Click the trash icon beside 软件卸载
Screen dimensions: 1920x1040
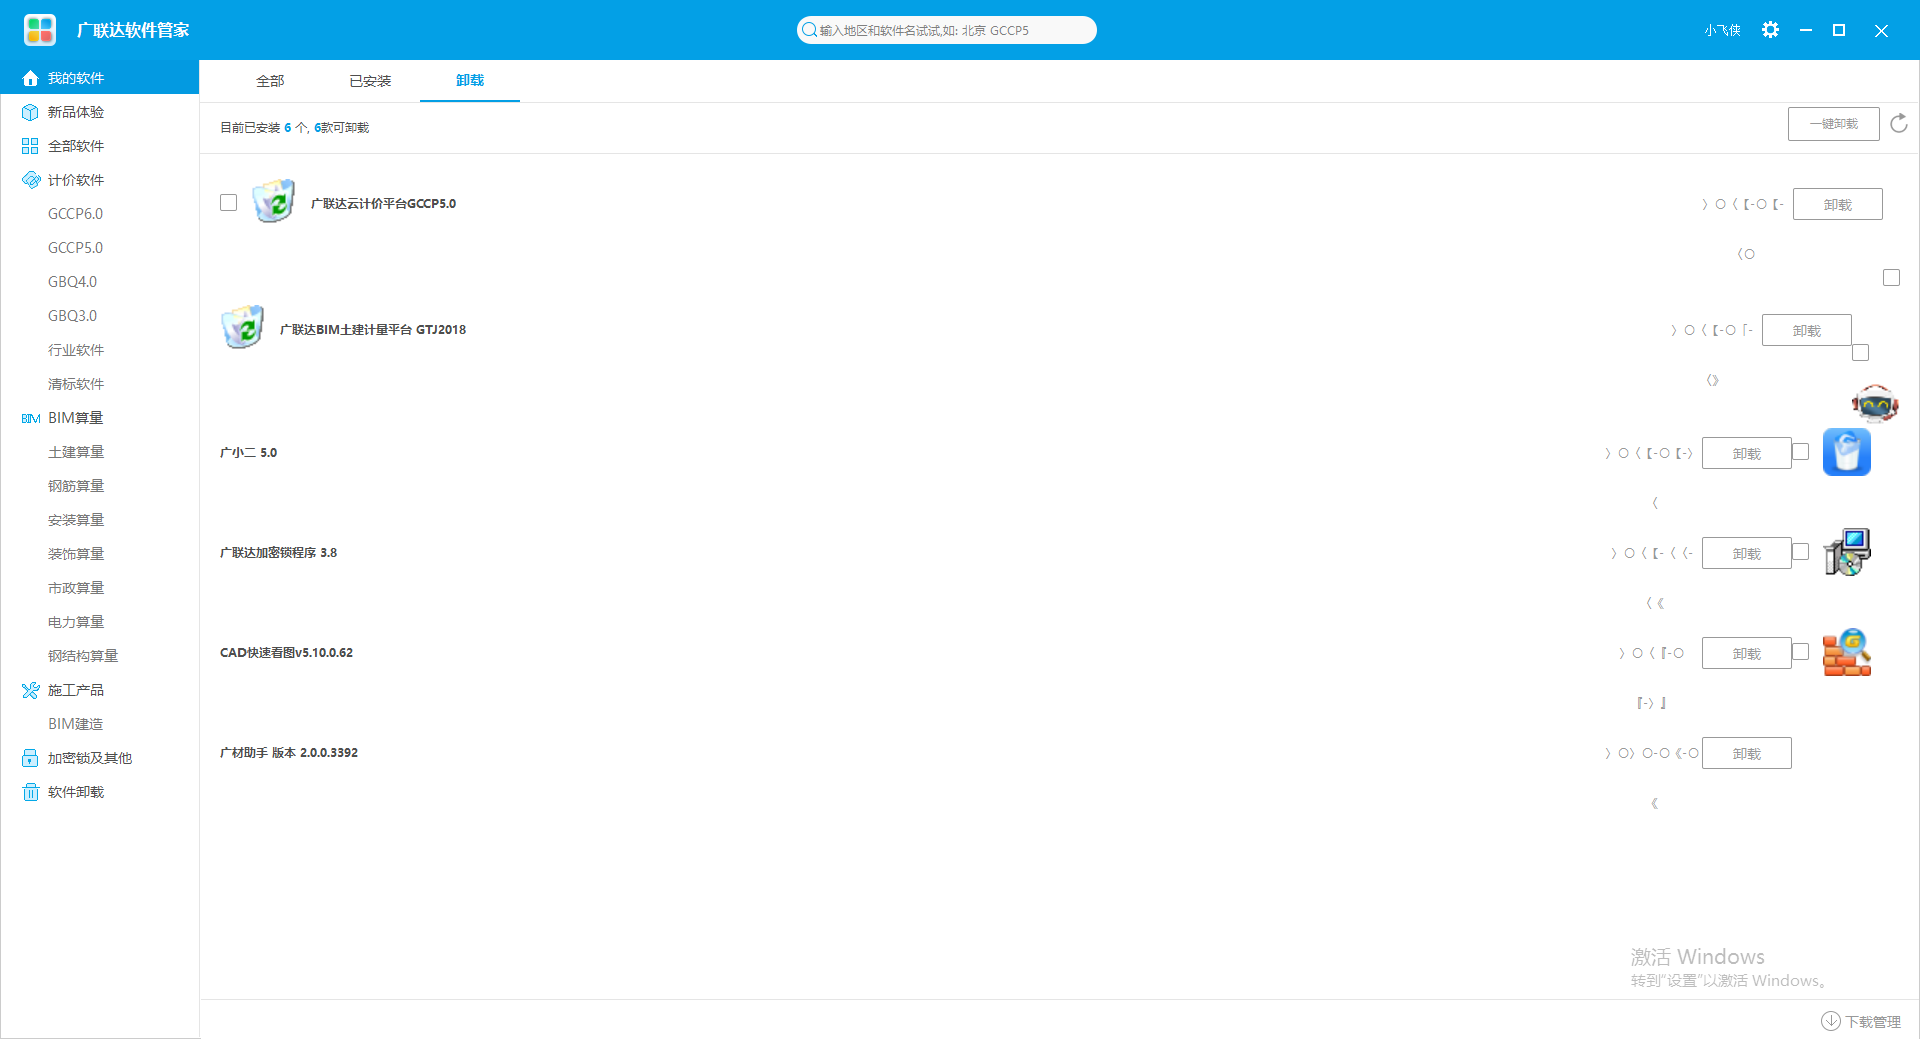pyautogui.click(x=30, y=792)
